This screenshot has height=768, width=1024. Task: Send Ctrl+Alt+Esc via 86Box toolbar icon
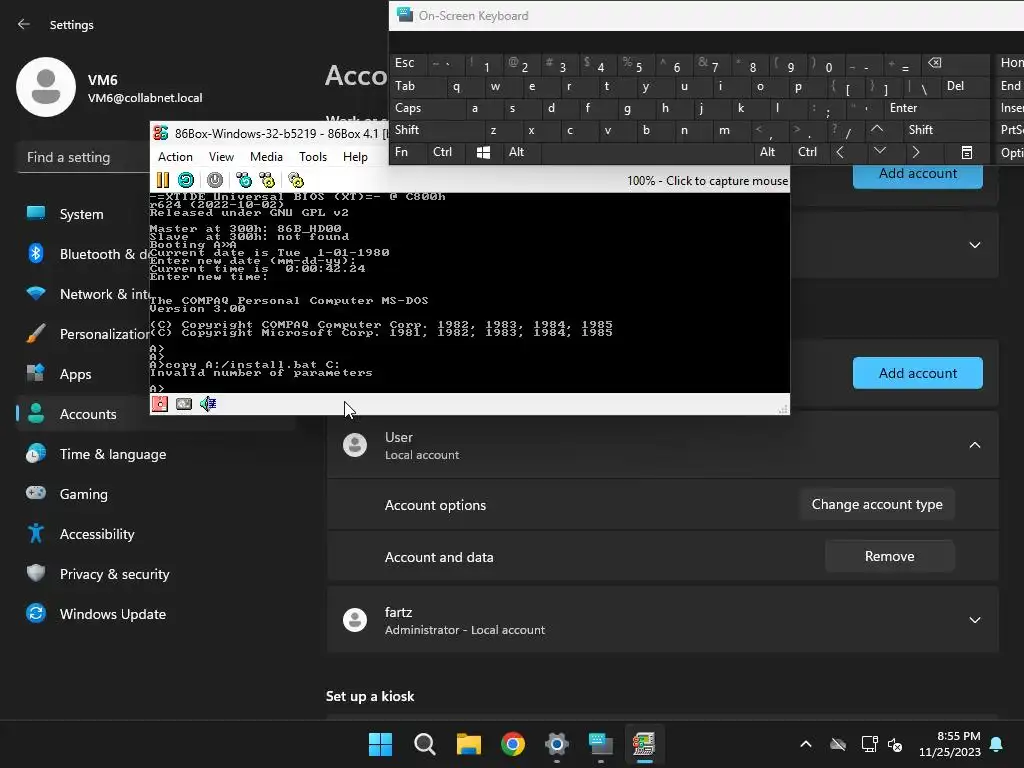(266, 180)
